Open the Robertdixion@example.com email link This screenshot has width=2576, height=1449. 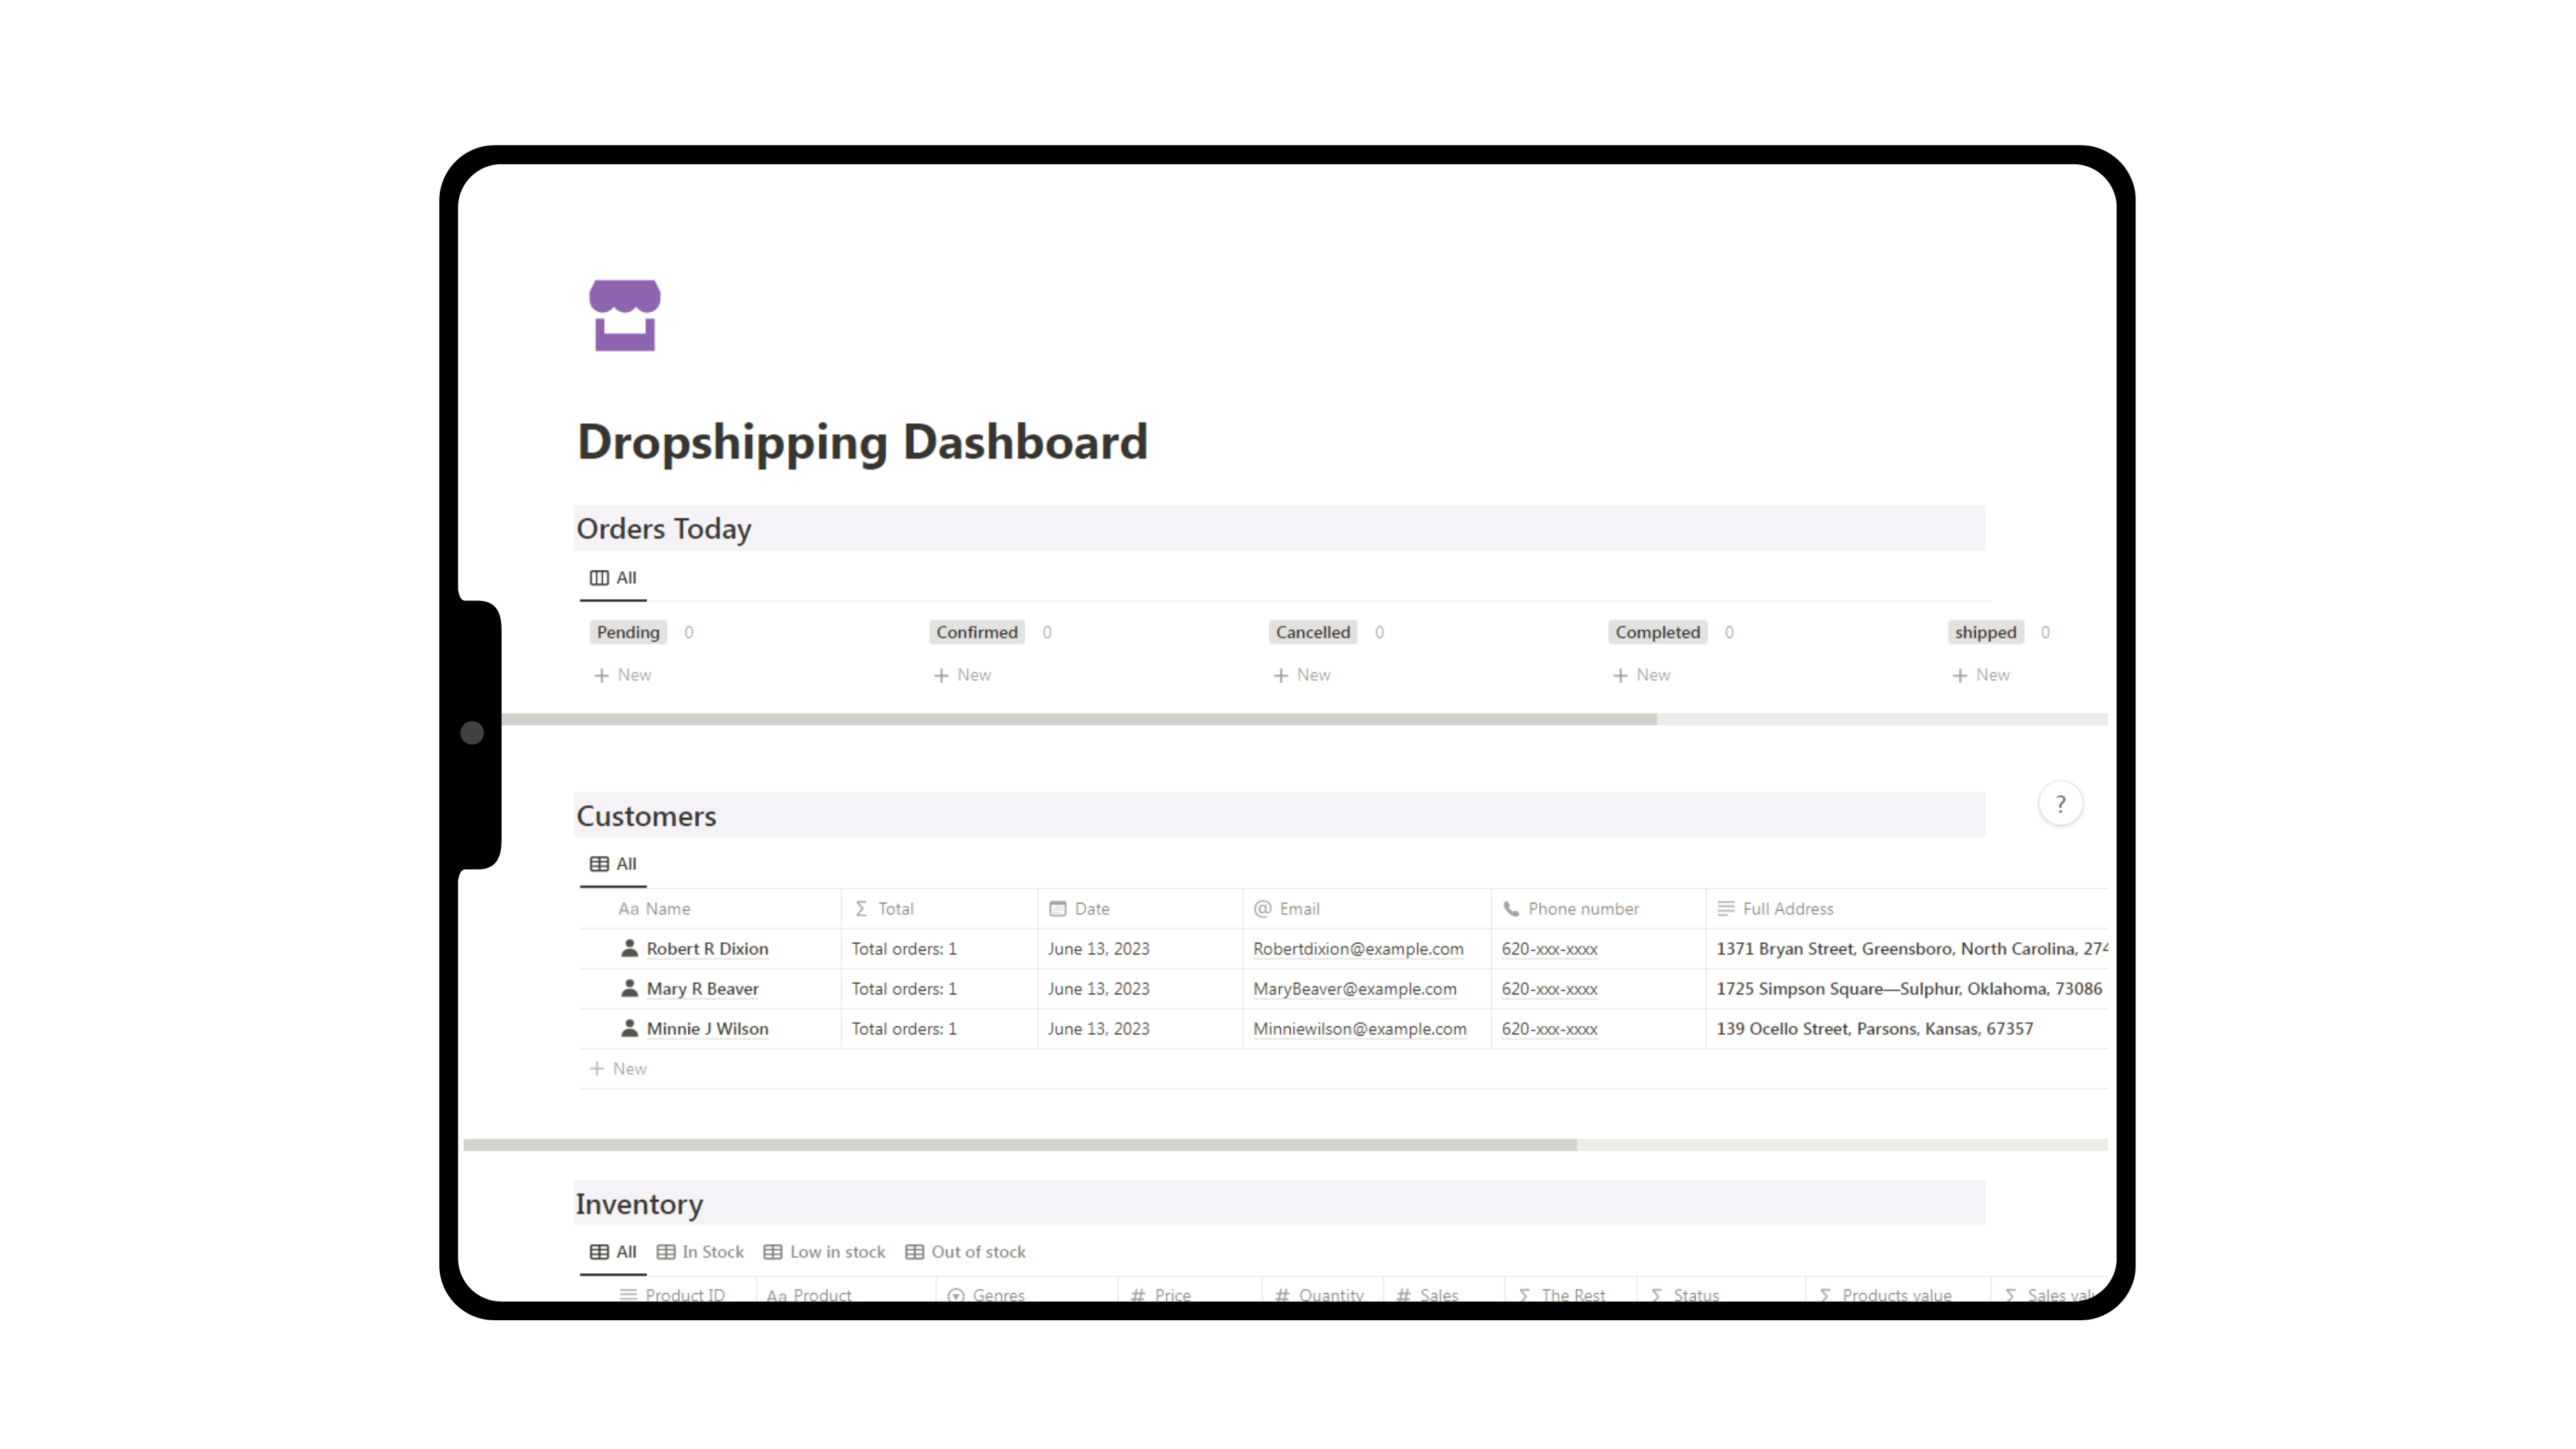click(1357, 949)
